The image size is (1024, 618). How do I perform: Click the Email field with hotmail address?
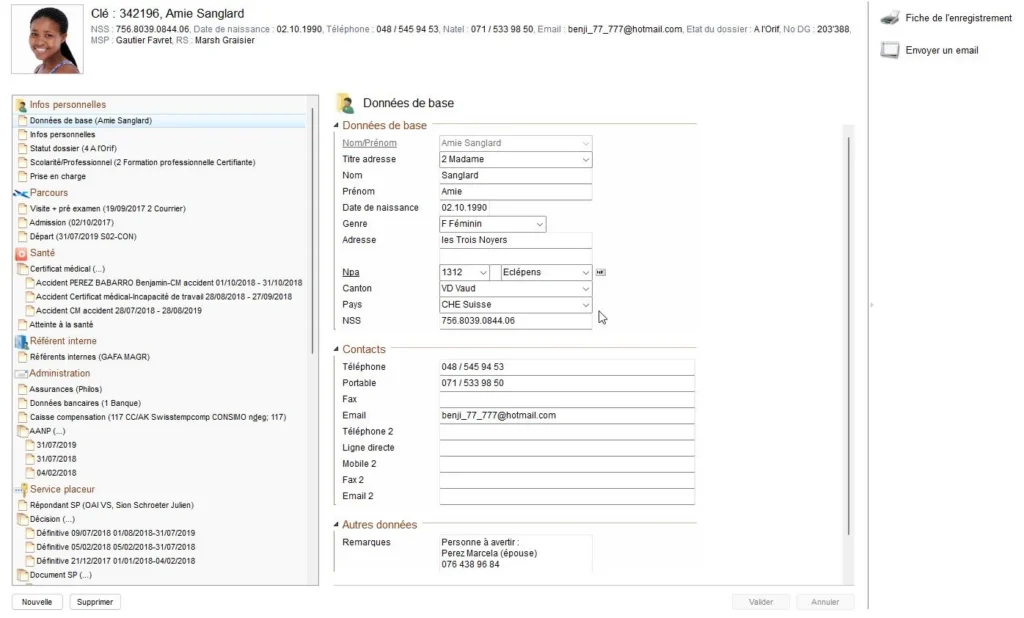[567, 415]
